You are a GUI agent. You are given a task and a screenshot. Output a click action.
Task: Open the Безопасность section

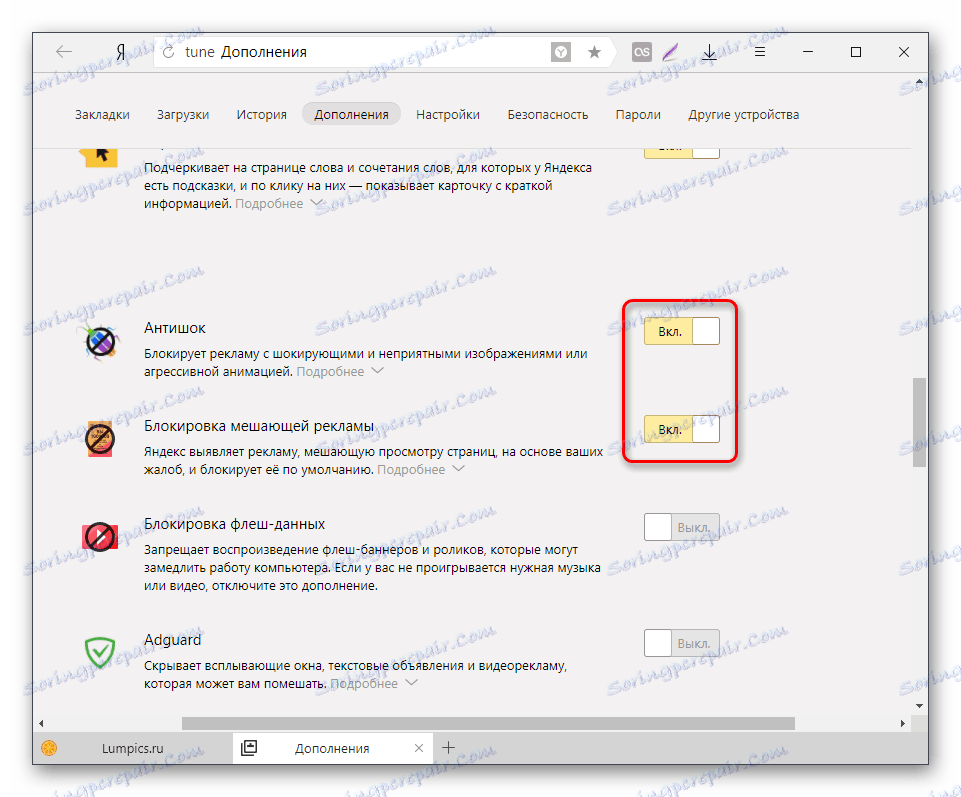548,115
